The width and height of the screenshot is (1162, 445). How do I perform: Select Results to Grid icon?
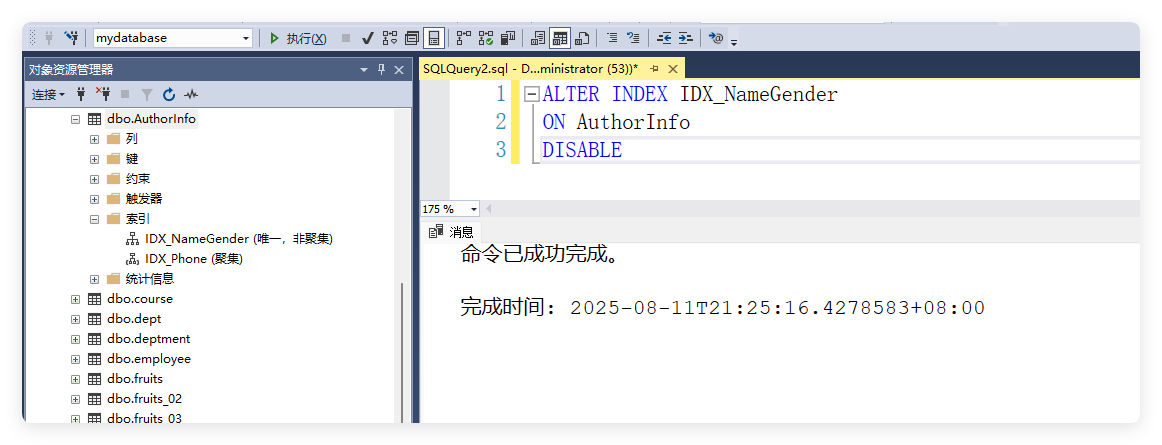(560, 38)
